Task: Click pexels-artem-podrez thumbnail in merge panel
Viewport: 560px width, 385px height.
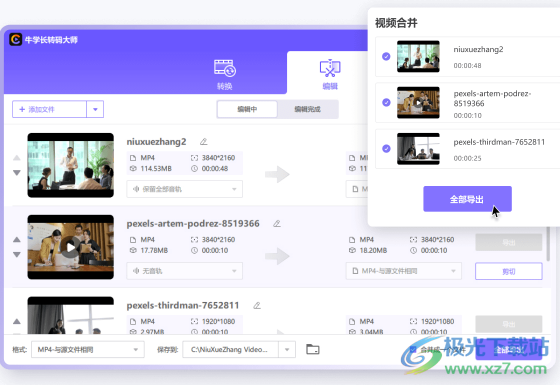Action: [x=418, y=102]
